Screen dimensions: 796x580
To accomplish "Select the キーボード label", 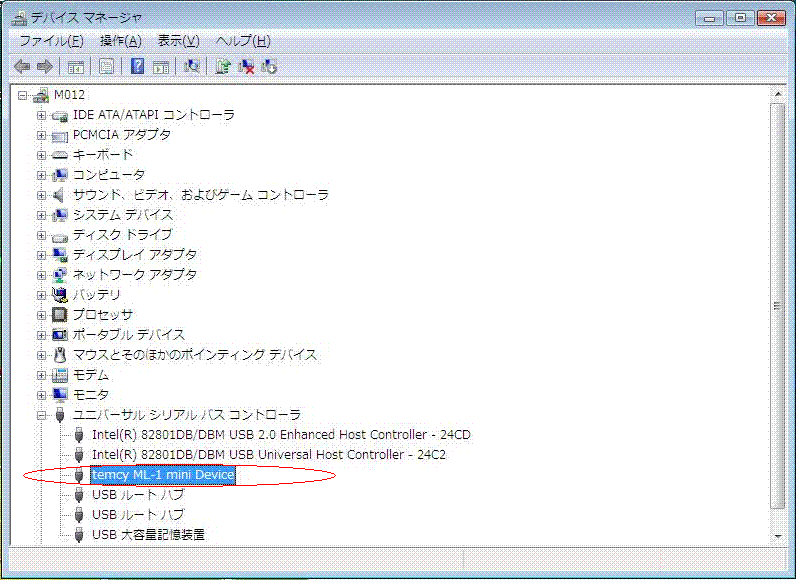I will pyautogui.click(x=103, y=155).
